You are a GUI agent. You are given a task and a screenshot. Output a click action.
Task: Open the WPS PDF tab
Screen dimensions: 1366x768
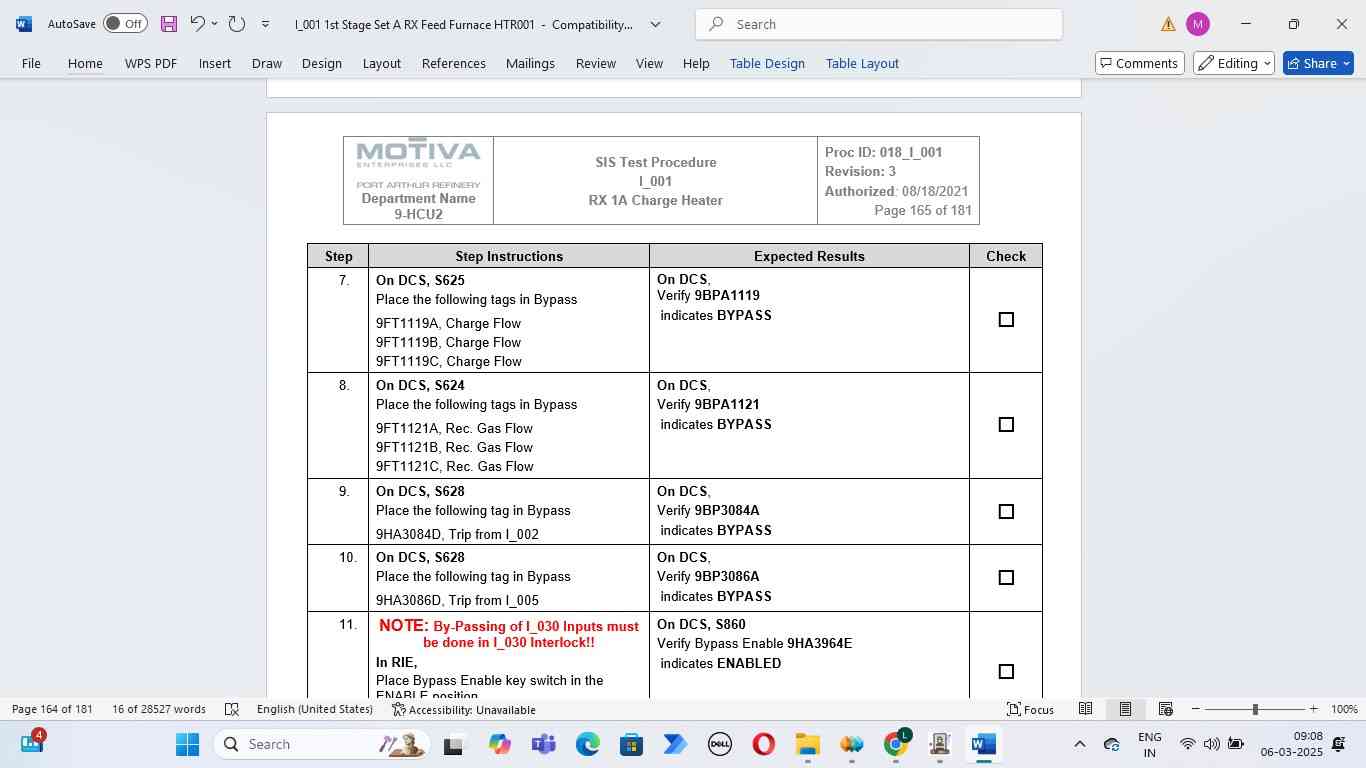point(151,63)
